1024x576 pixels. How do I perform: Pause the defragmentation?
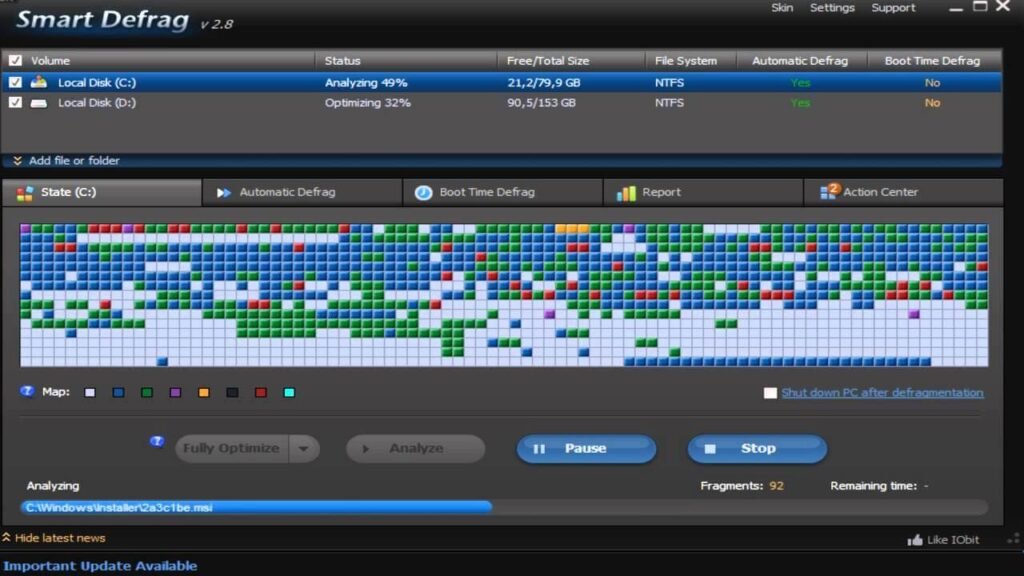coord(586,449)
